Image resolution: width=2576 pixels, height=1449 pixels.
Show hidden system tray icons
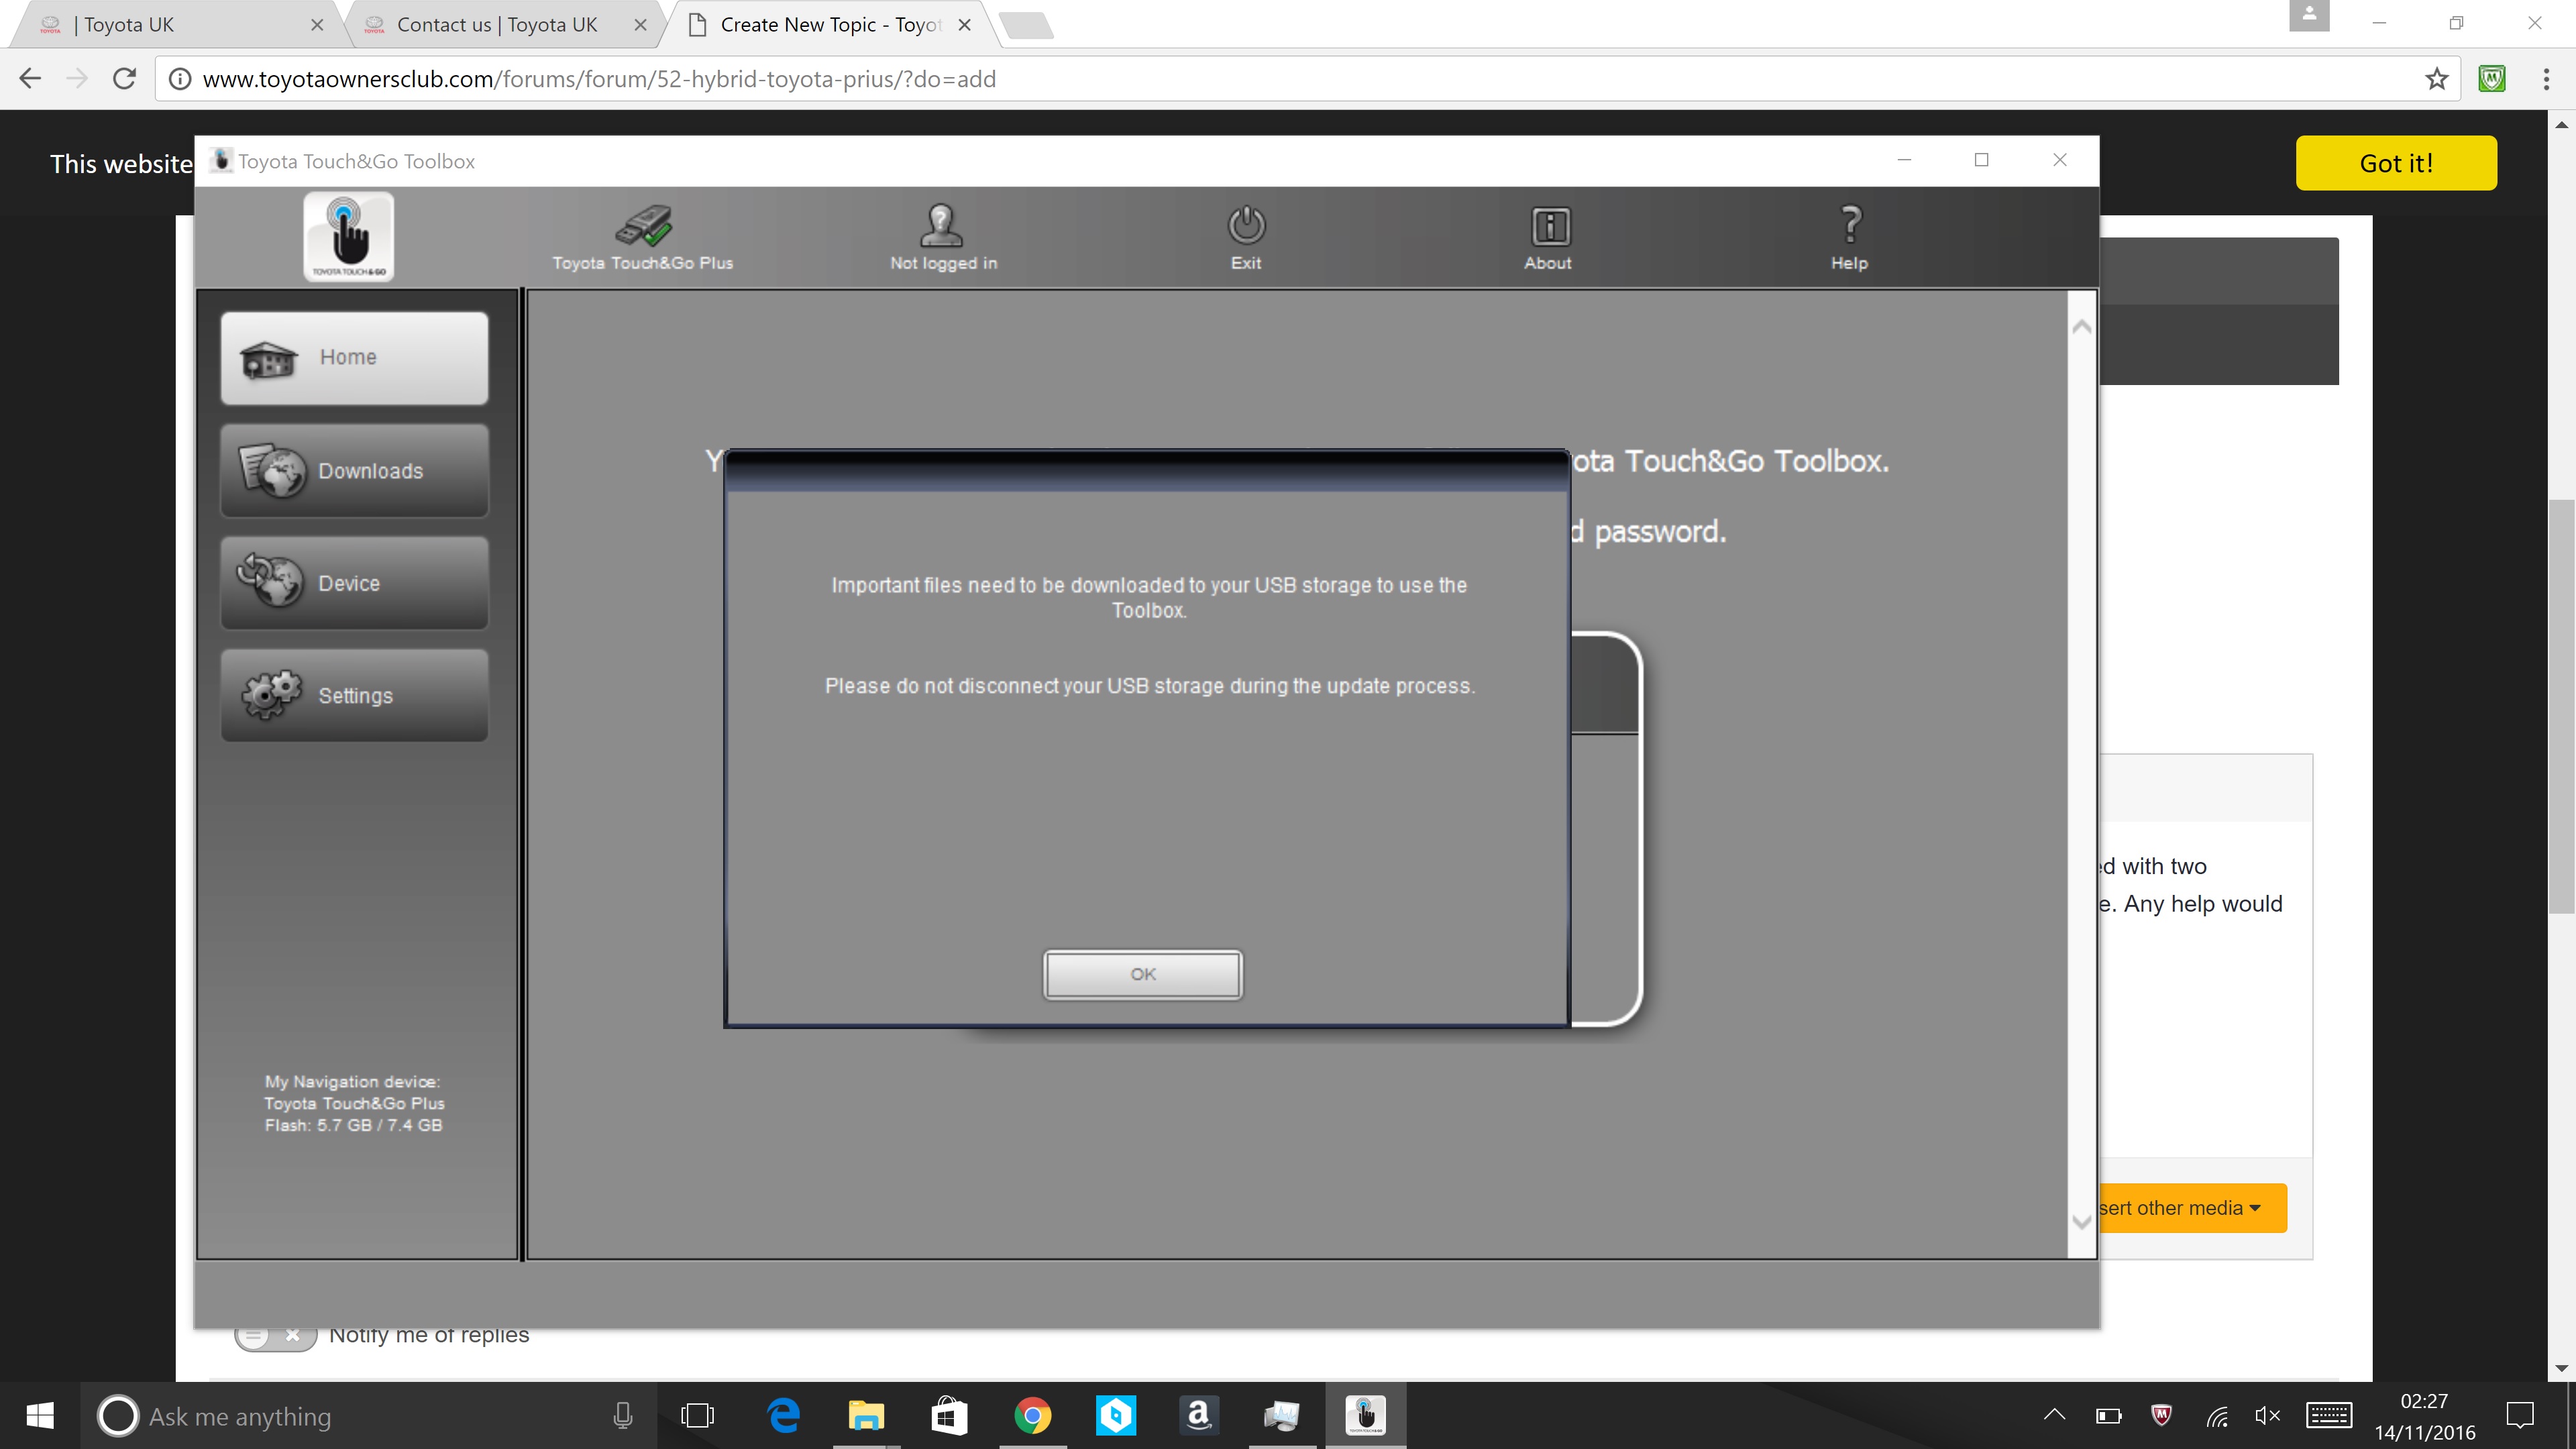(x=2054, y=1415)
